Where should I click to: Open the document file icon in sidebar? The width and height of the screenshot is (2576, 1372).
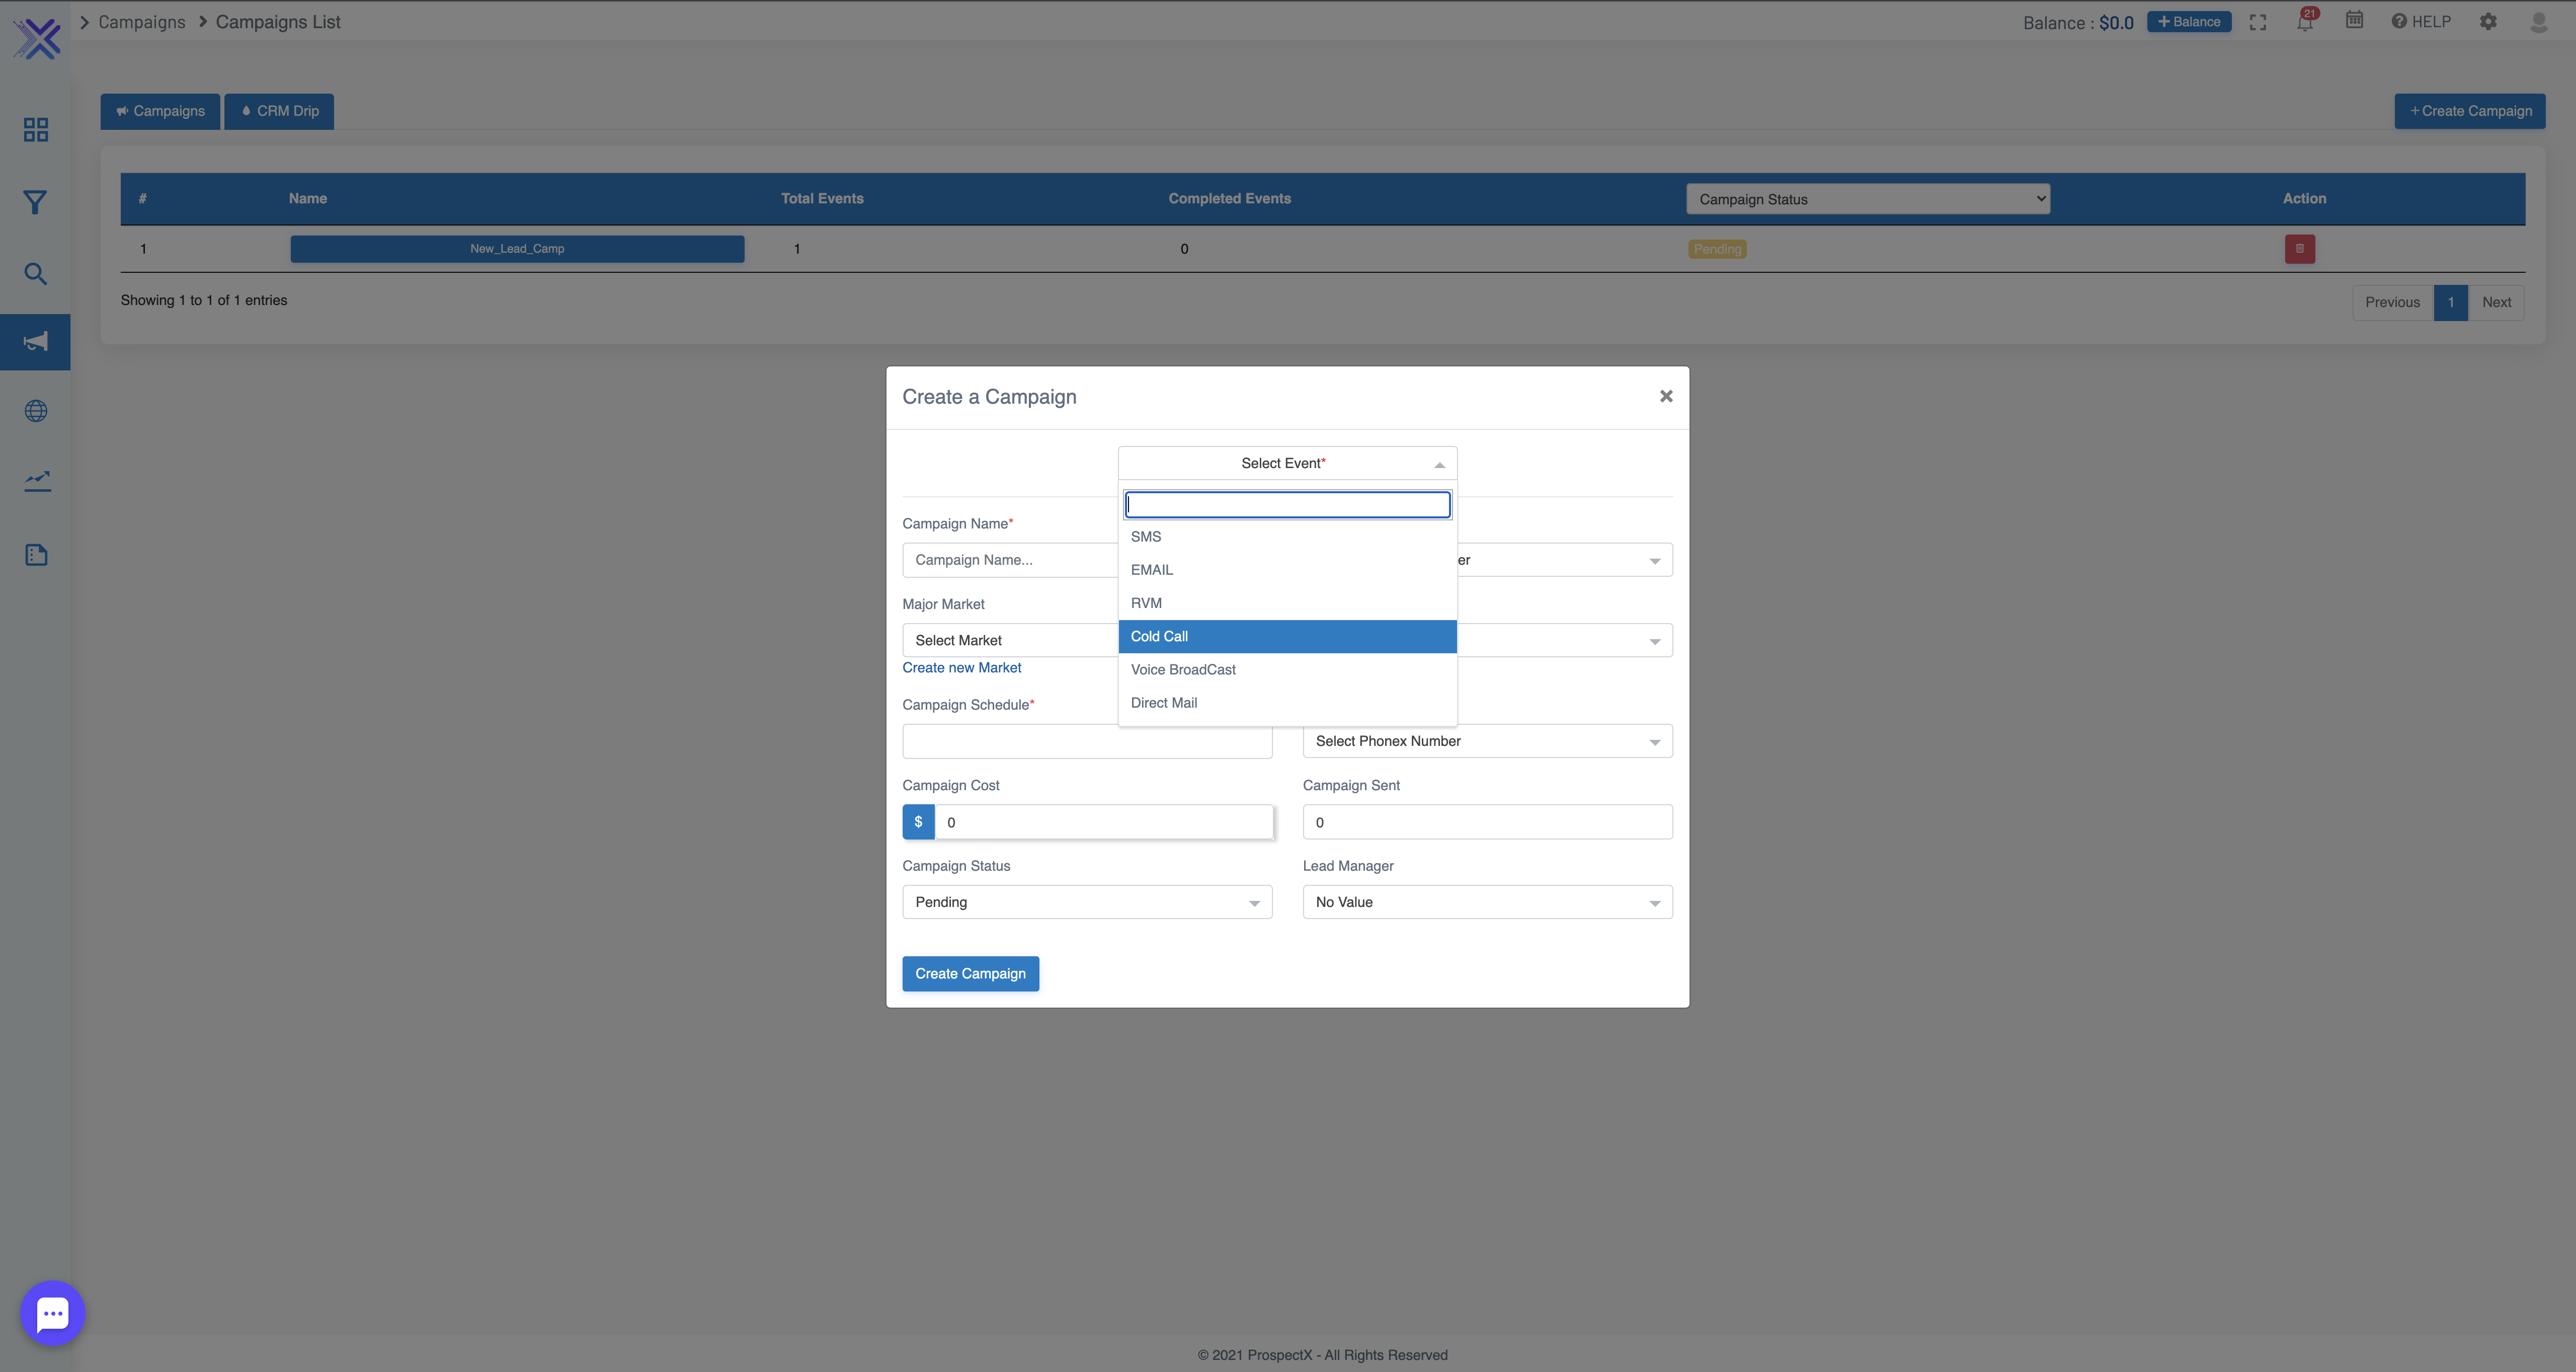(x=36, y=555)
